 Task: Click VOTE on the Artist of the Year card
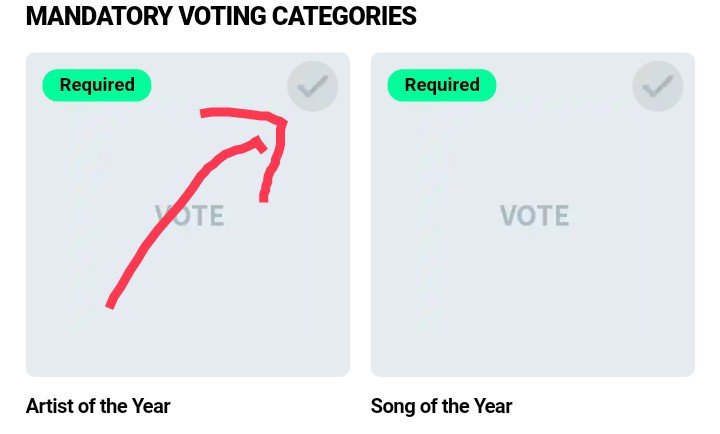tap(190, 215)
